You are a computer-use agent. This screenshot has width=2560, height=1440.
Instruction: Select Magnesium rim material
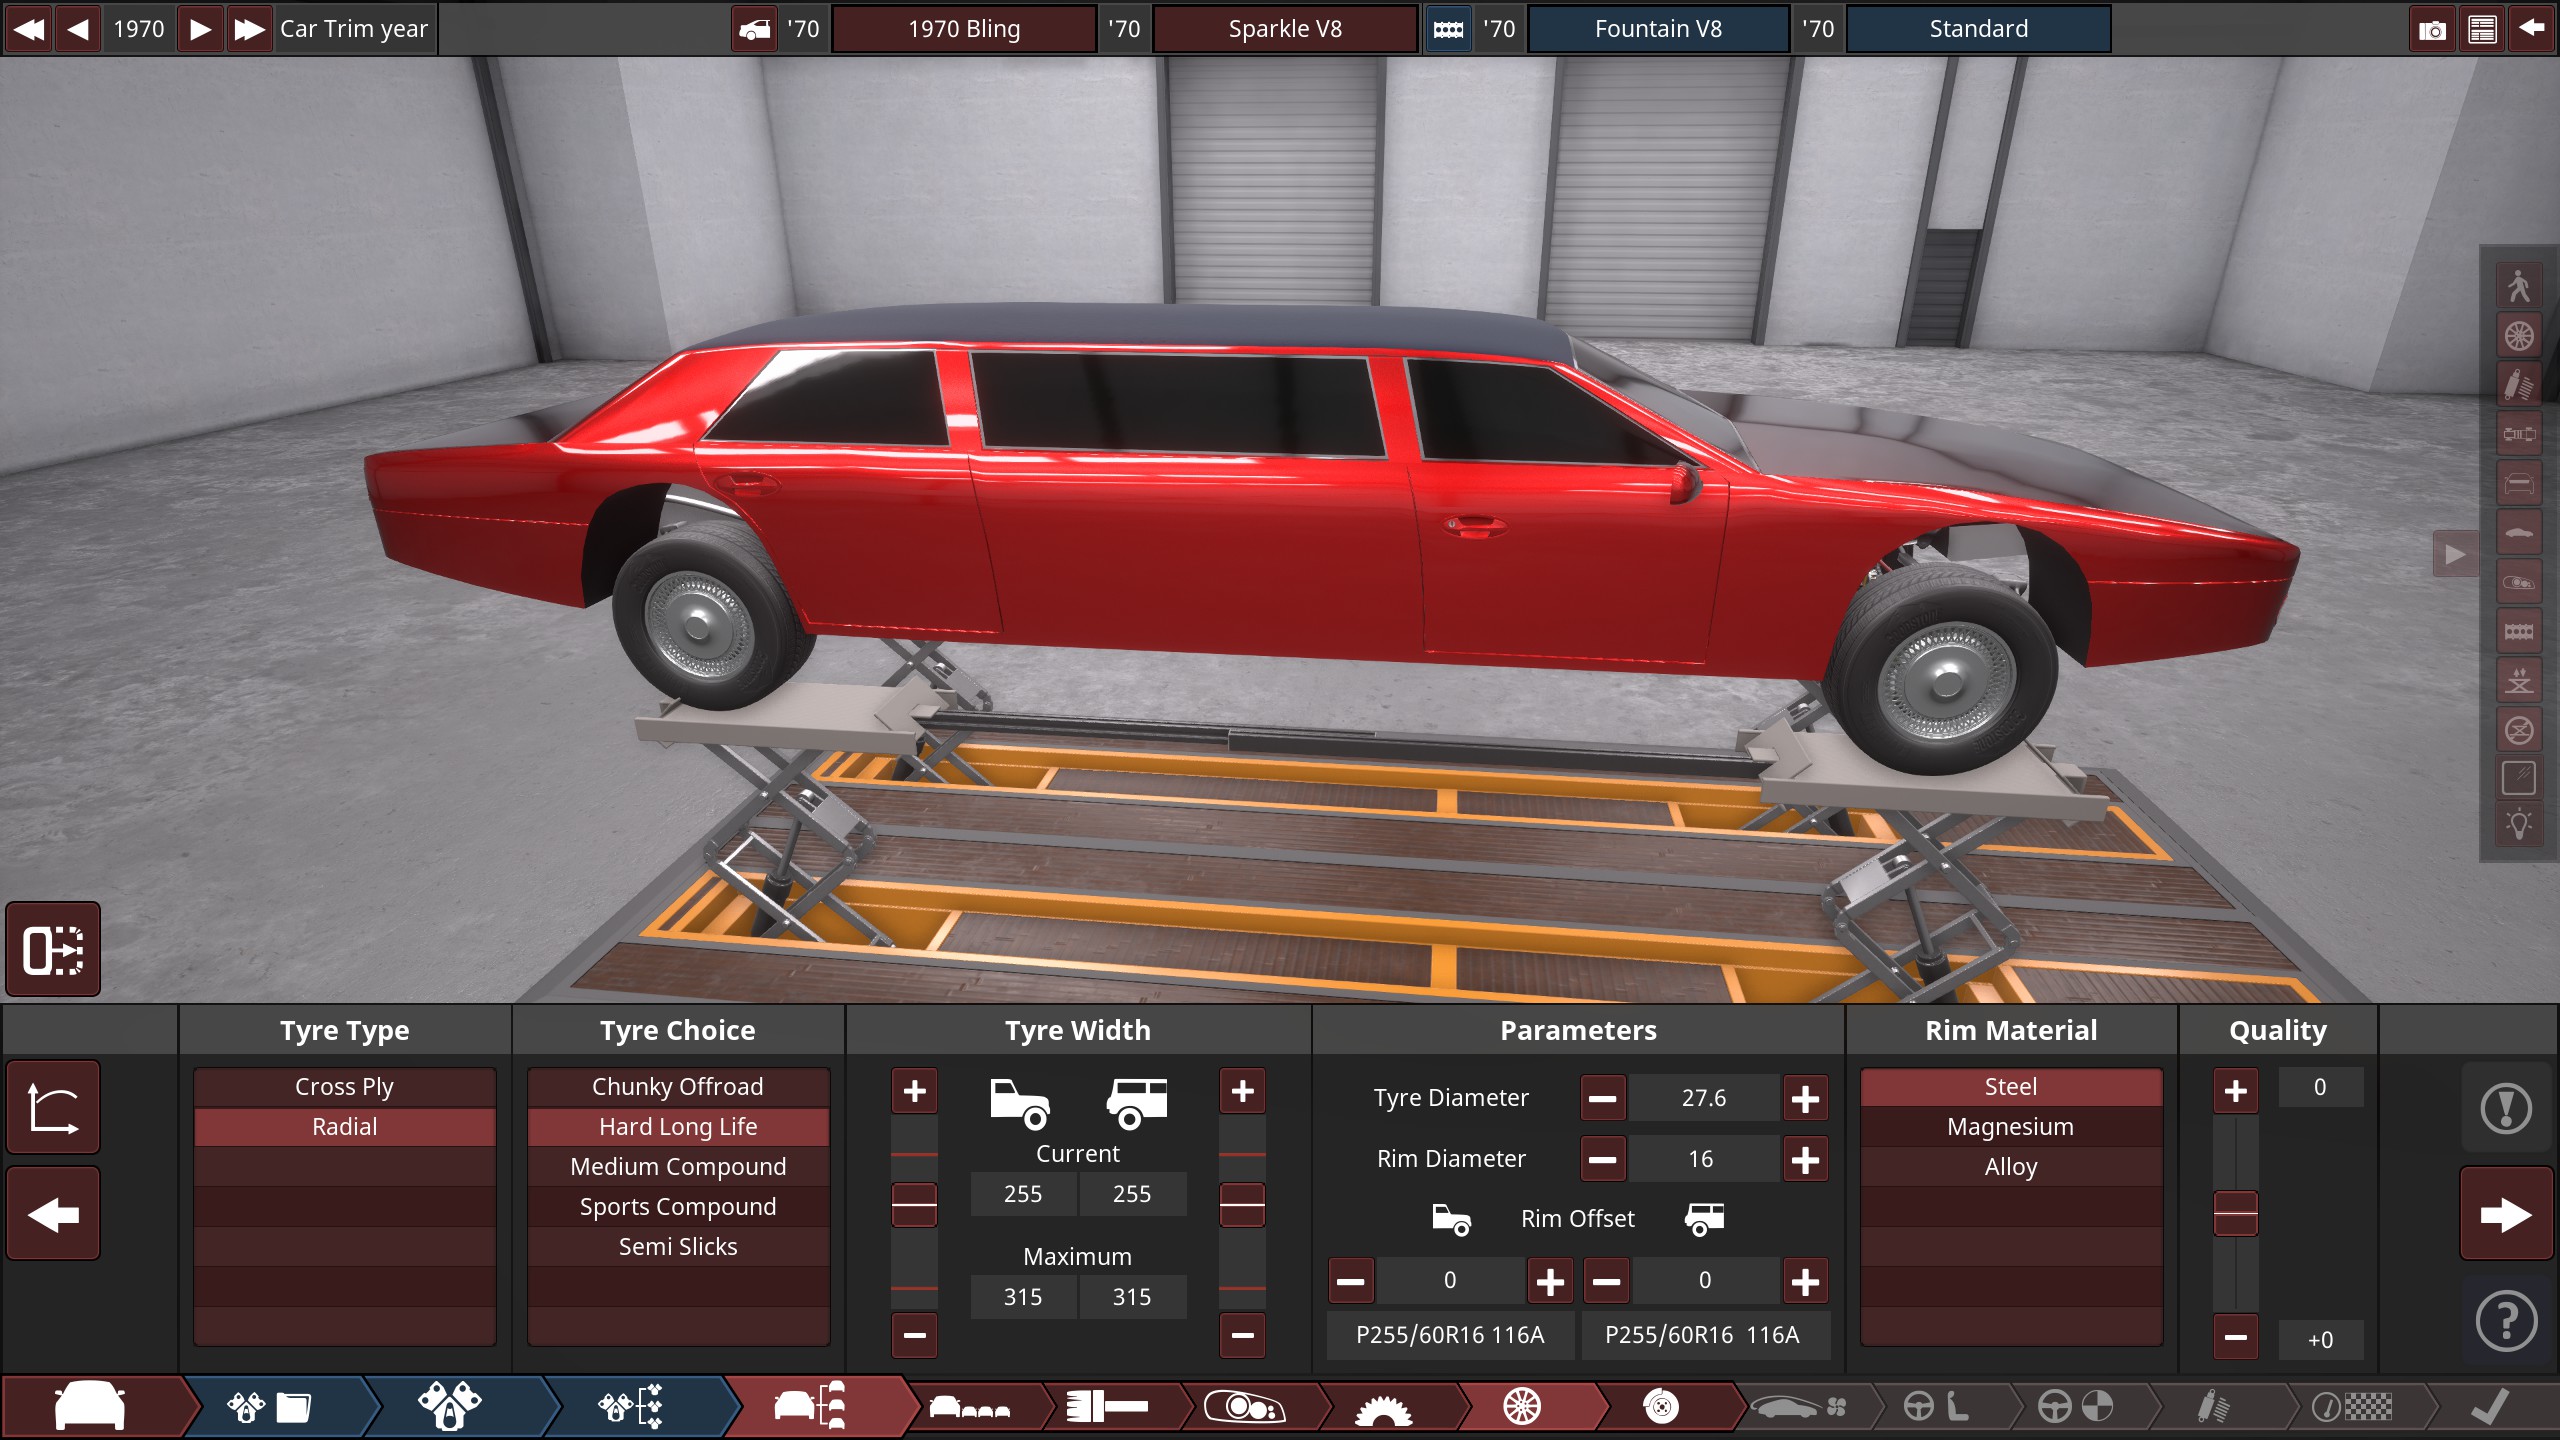(2010, 1127)
